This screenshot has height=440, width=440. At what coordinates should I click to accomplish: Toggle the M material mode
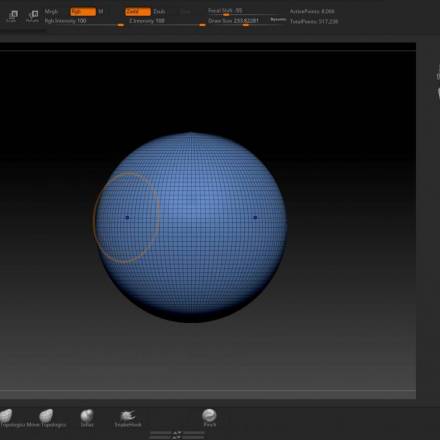tap(101, 12)
